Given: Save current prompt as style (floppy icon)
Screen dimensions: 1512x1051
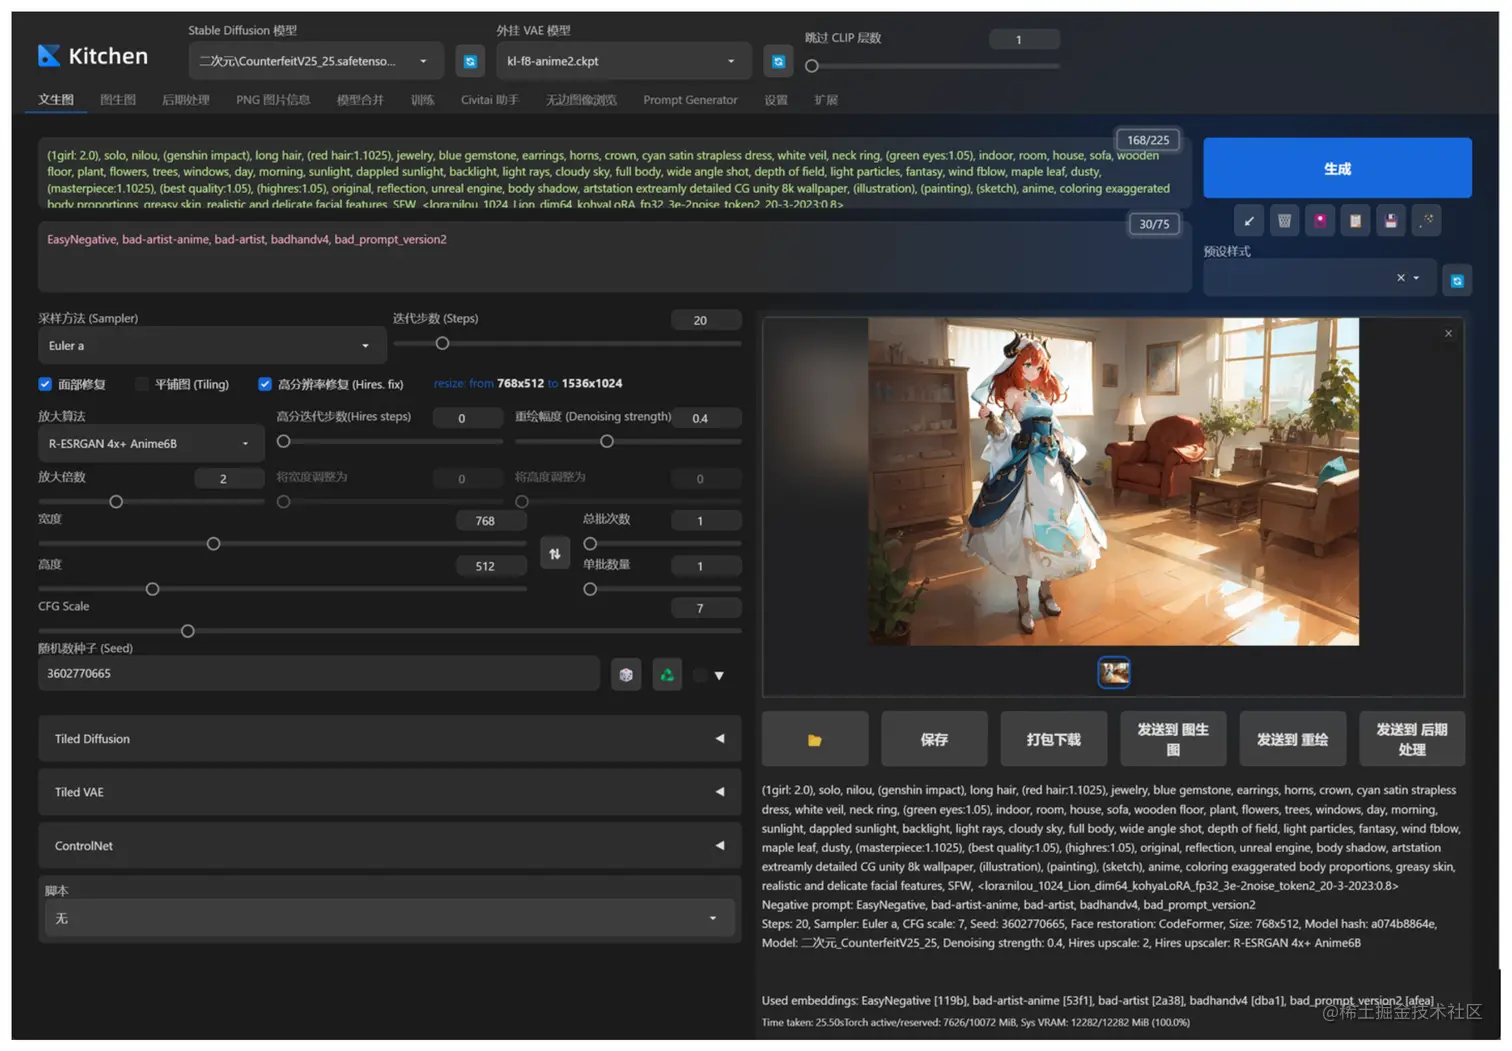Looking at the screenshot, I should click(1391, 221).
